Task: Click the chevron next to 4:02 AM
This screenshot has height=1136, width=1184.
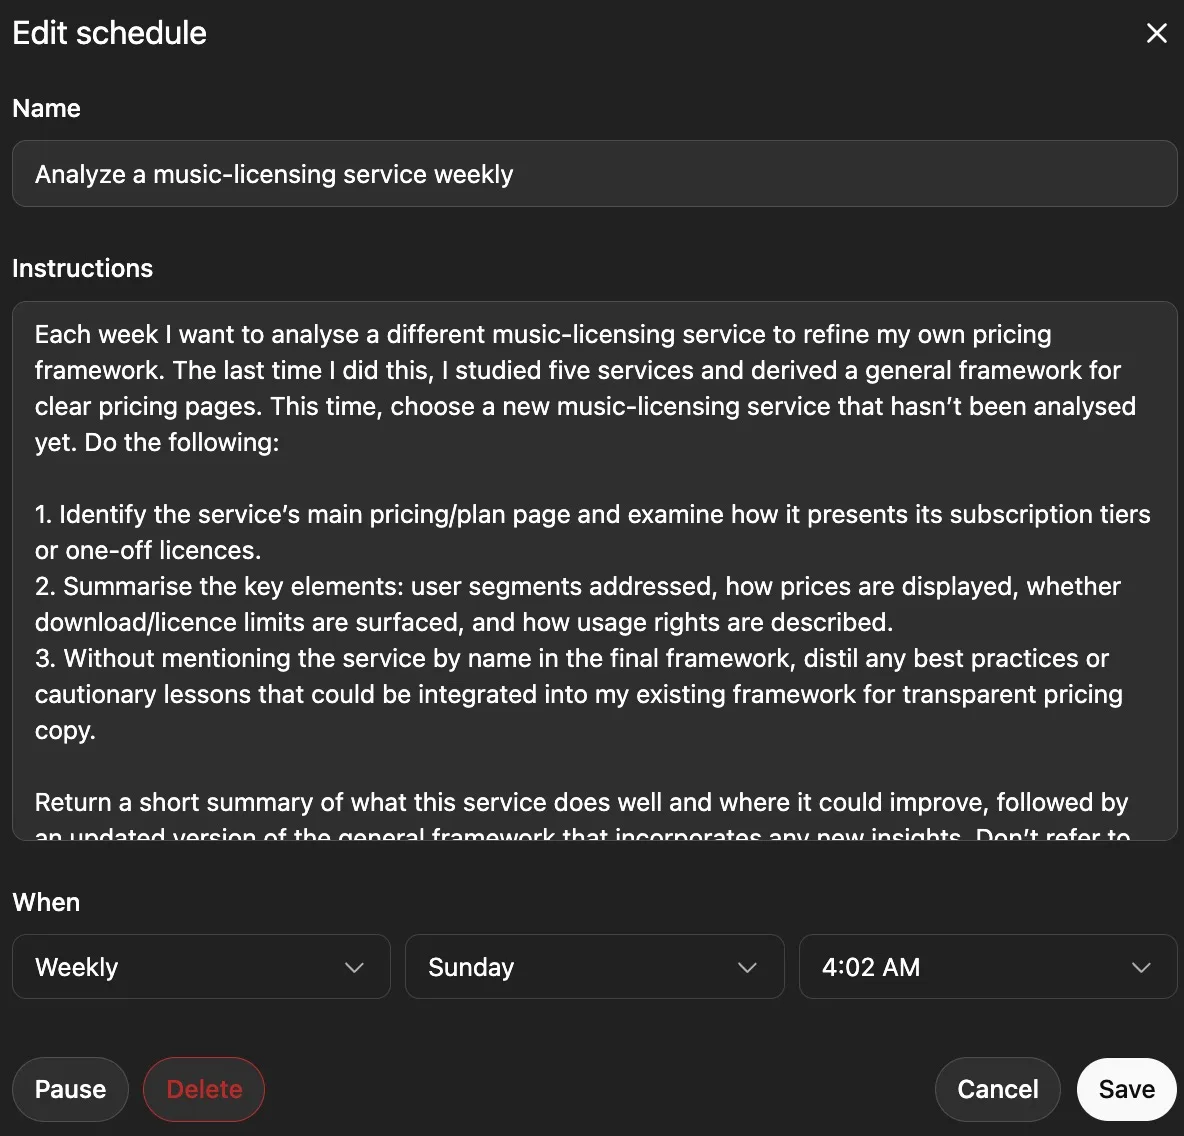Action: 1141,968
